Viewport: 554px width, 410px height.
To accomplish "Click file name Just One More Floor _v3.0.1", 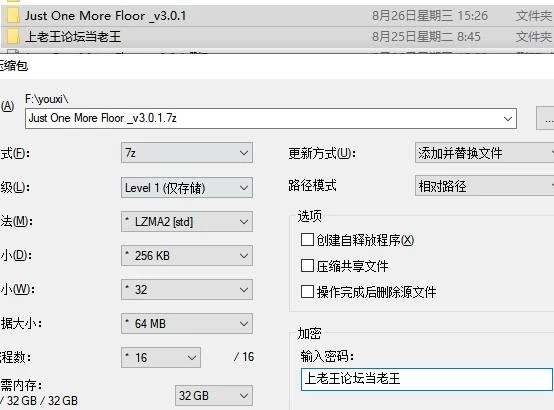I will [105, 16].
